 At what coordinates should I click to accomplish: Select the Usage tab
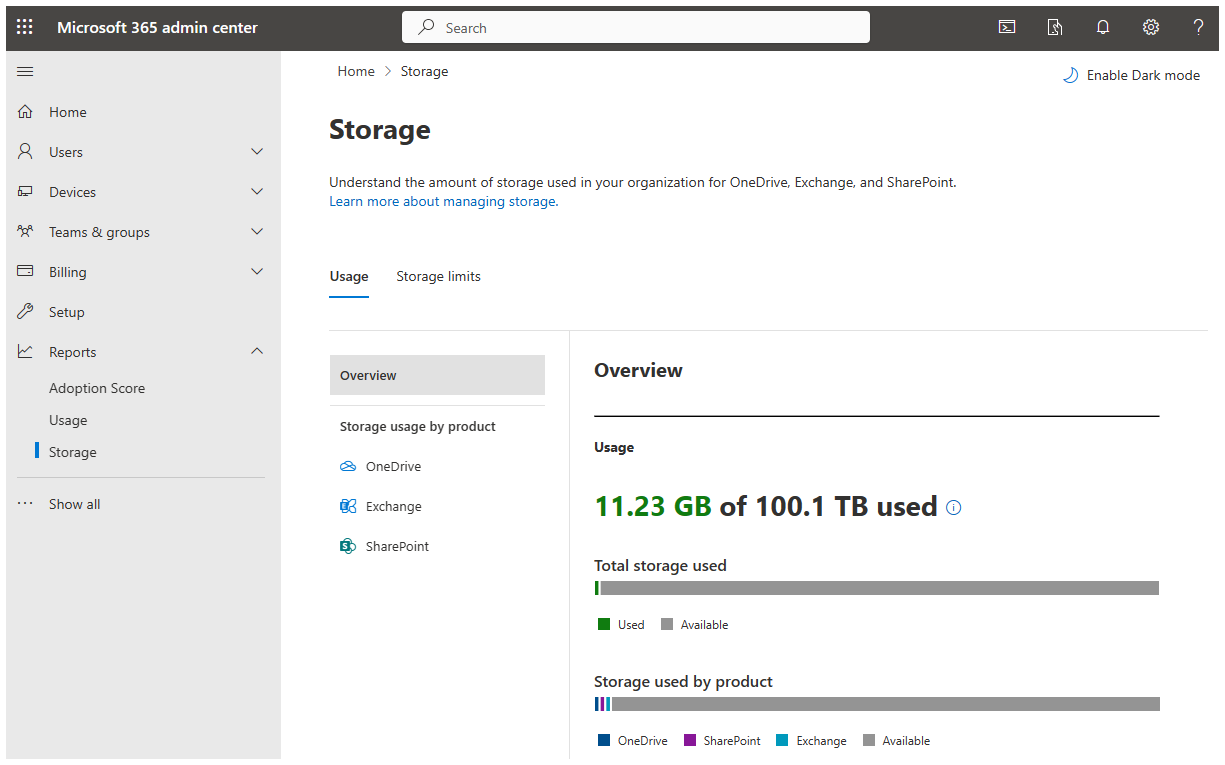click(x=348, y=276)
